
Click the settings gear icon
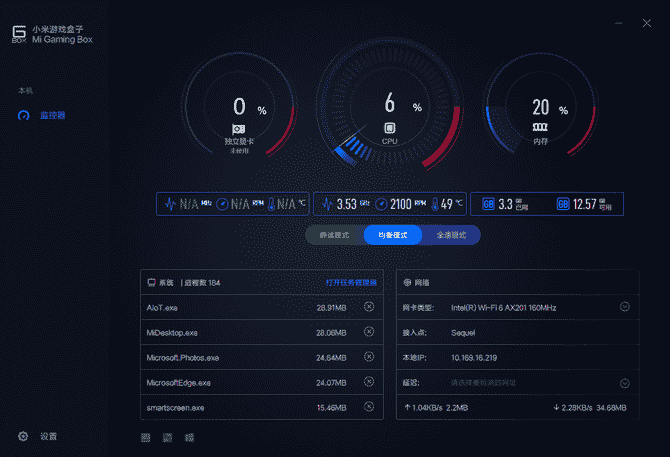click(23, 436)
